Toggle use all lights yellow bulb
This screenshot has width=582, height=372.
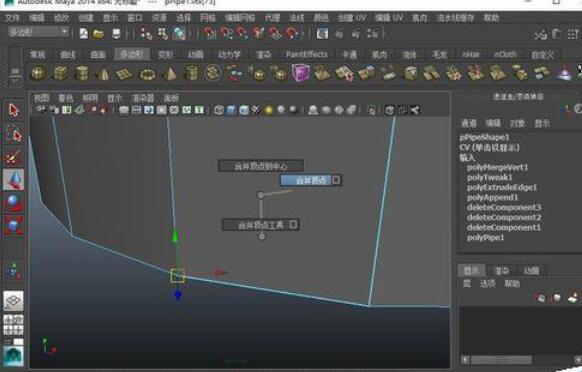coord(268,110)
